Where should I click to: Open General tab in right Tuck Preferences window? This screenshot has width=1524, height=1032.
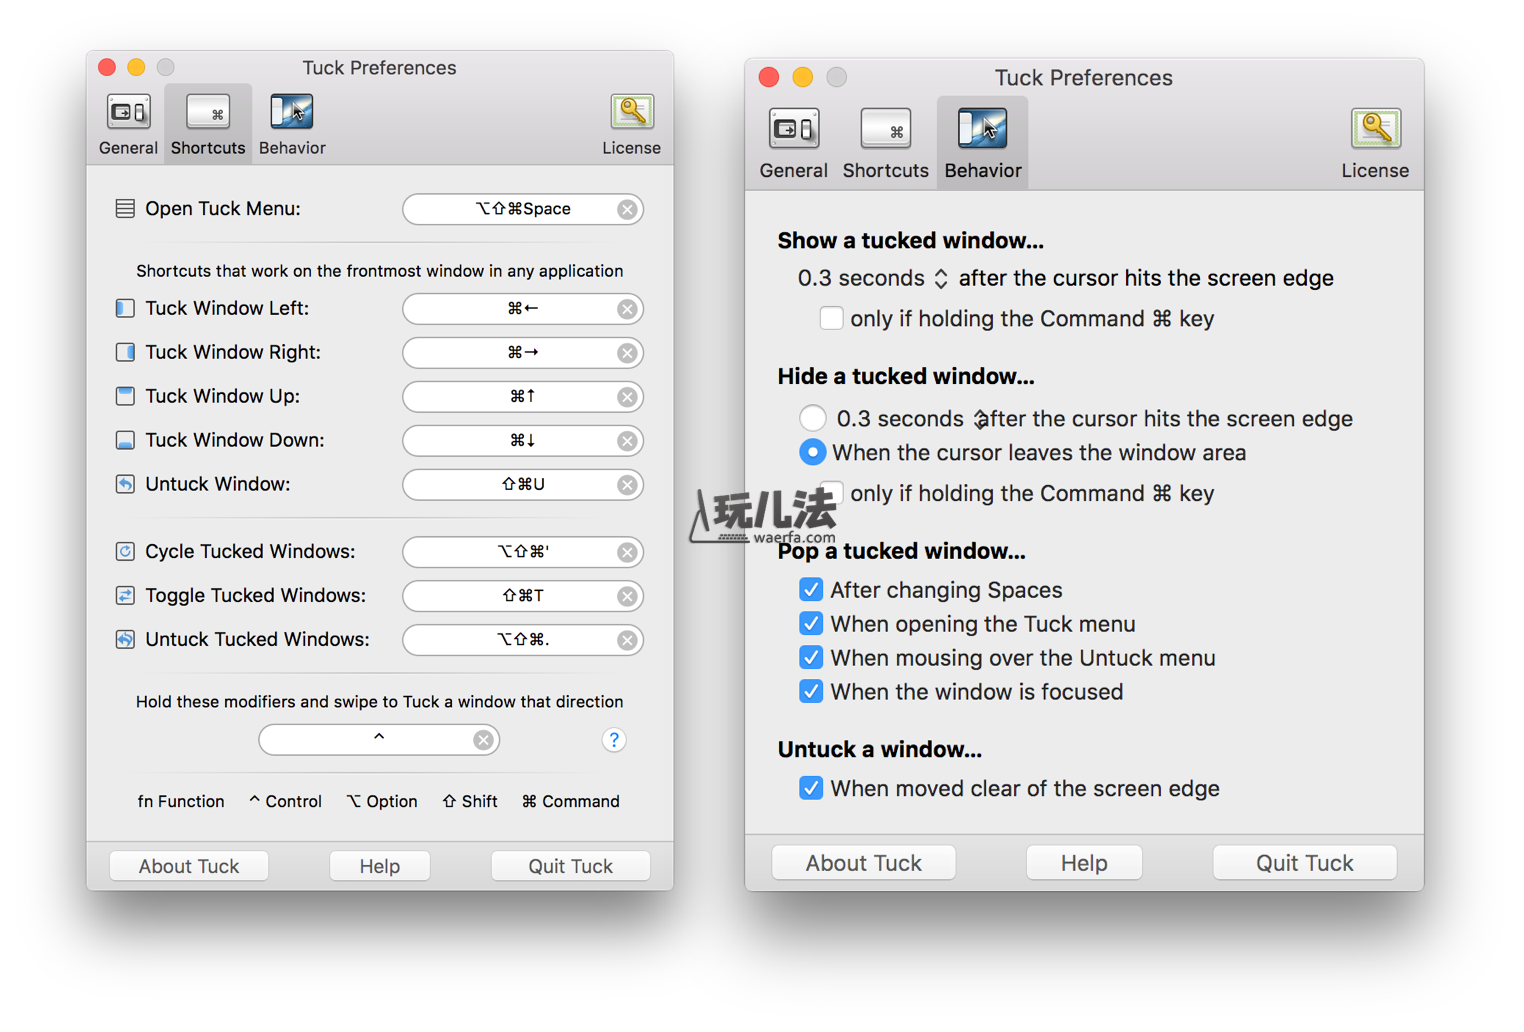(x=793, y=143)
